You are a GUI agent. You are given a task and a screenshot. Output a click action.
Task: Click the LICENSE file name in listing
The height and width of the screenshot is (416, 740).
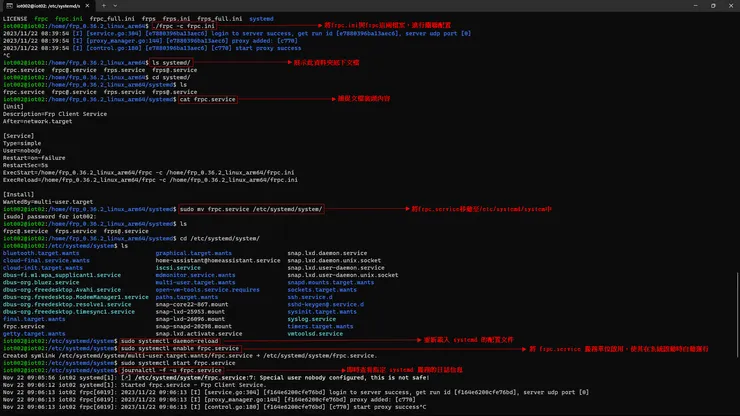pos(15,19)
